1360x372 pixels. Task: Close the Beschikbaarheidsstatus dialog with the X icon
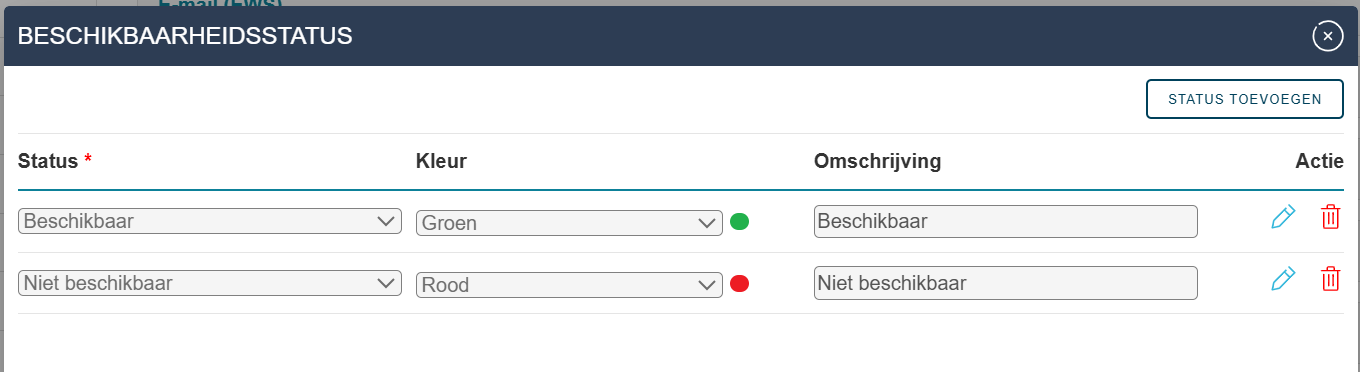click(1327, 36)
